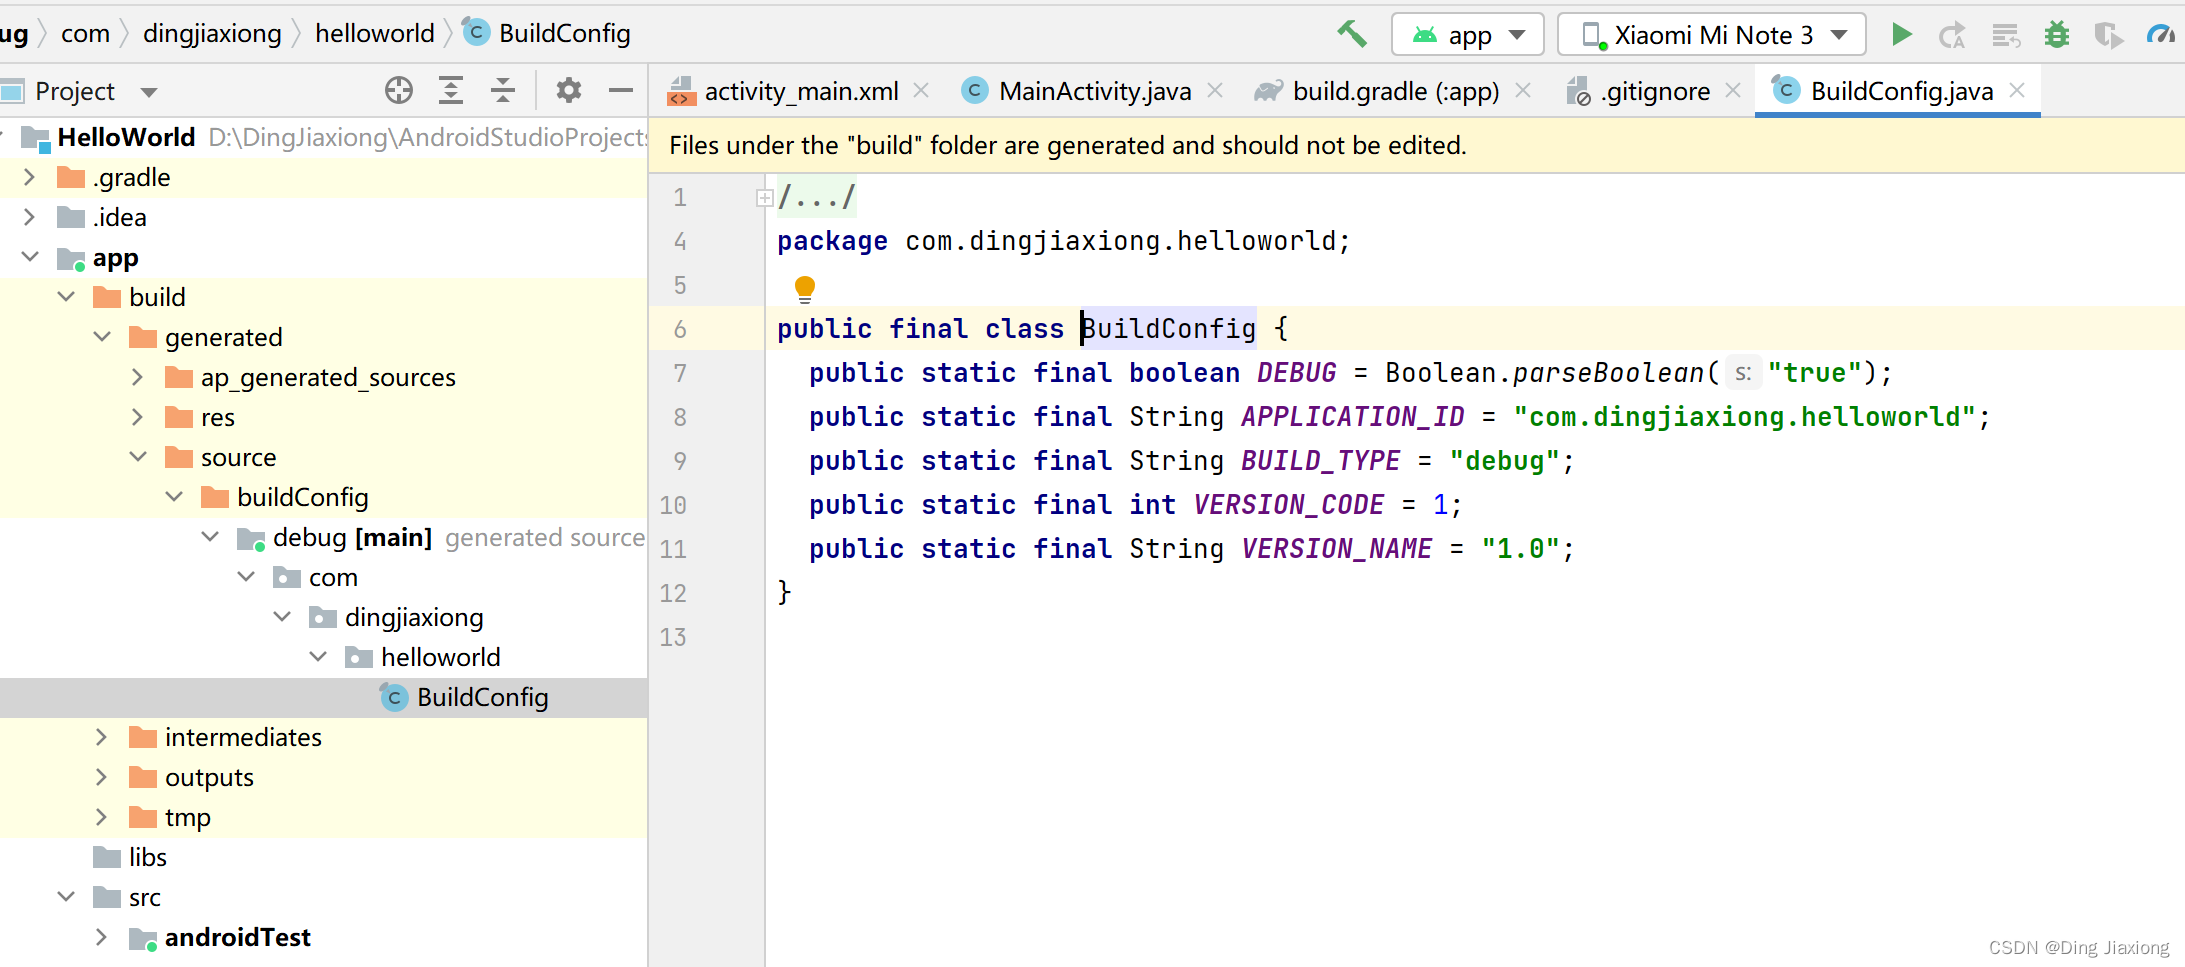Collapse the src folder
Viewport: 2185px width, 967px height.
click(66, 897)
